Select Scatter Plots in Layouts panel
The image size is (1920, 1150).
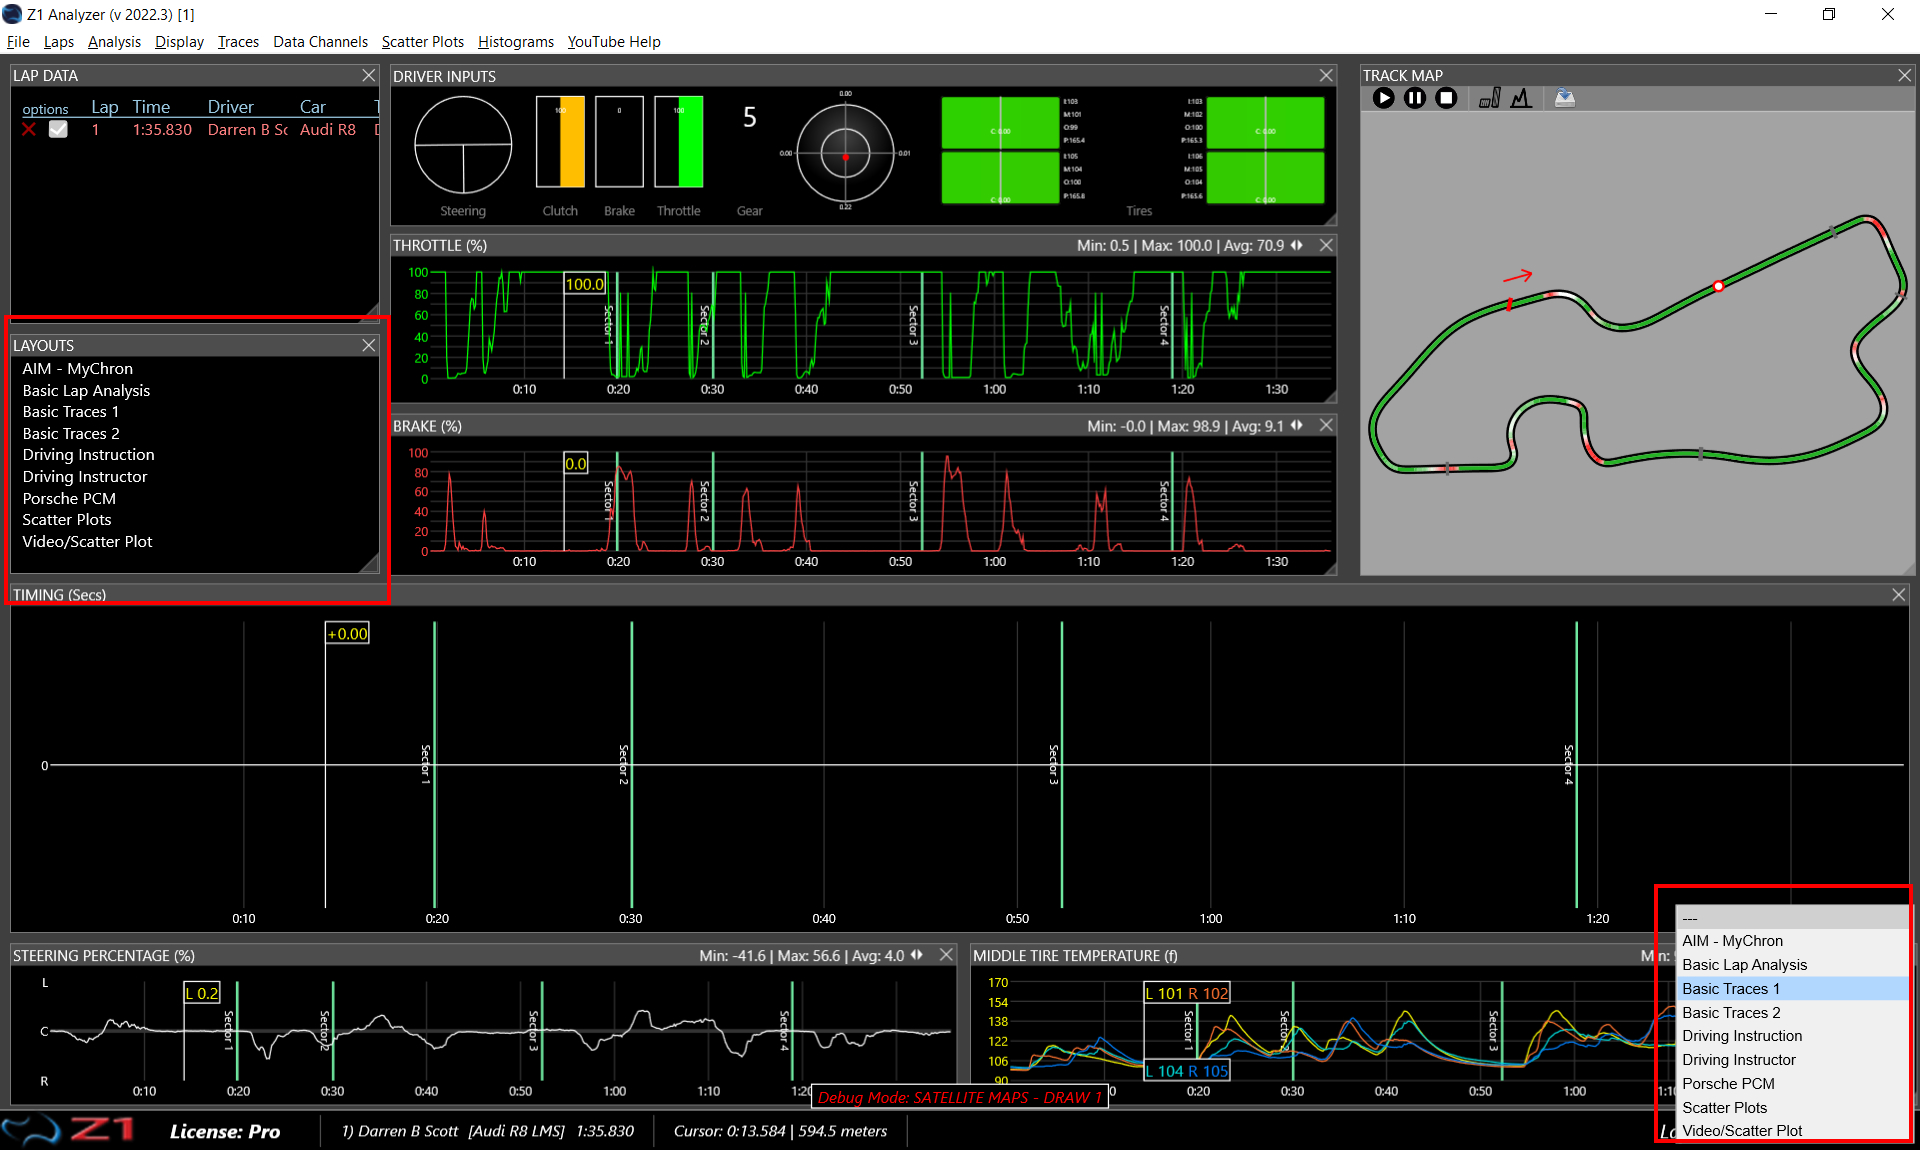pyautogui.click(x=67, y=520)
